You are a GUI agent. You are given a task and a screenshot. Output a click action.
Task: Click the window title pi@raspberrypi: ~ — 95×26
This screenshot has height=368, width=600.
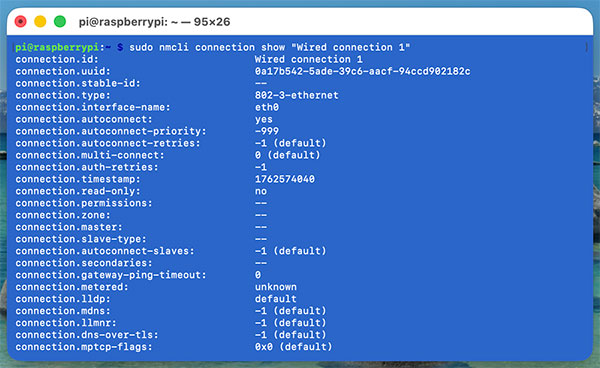(x=155, y=22)
